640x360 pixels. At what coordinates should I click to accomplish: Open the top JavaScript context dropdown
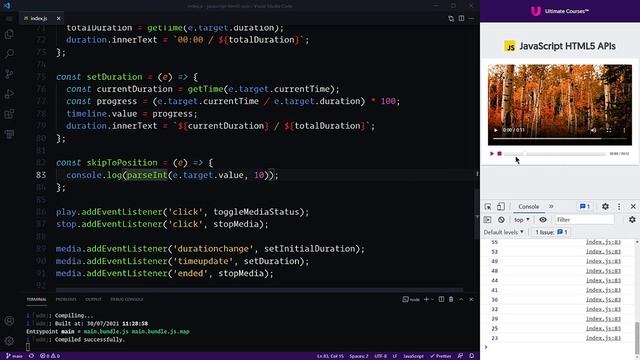(x=522, y=220)
